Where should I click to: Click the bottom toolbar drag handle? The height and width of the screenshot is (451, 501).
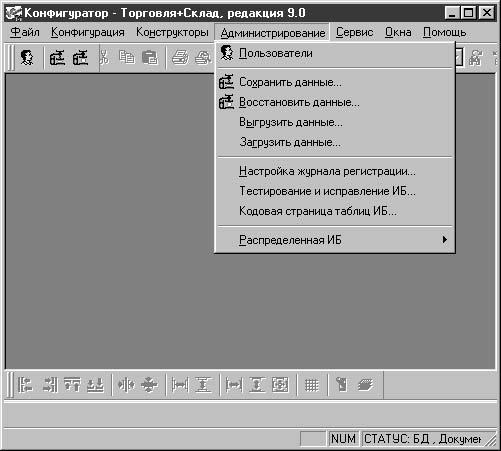click(x=10, y=385)
